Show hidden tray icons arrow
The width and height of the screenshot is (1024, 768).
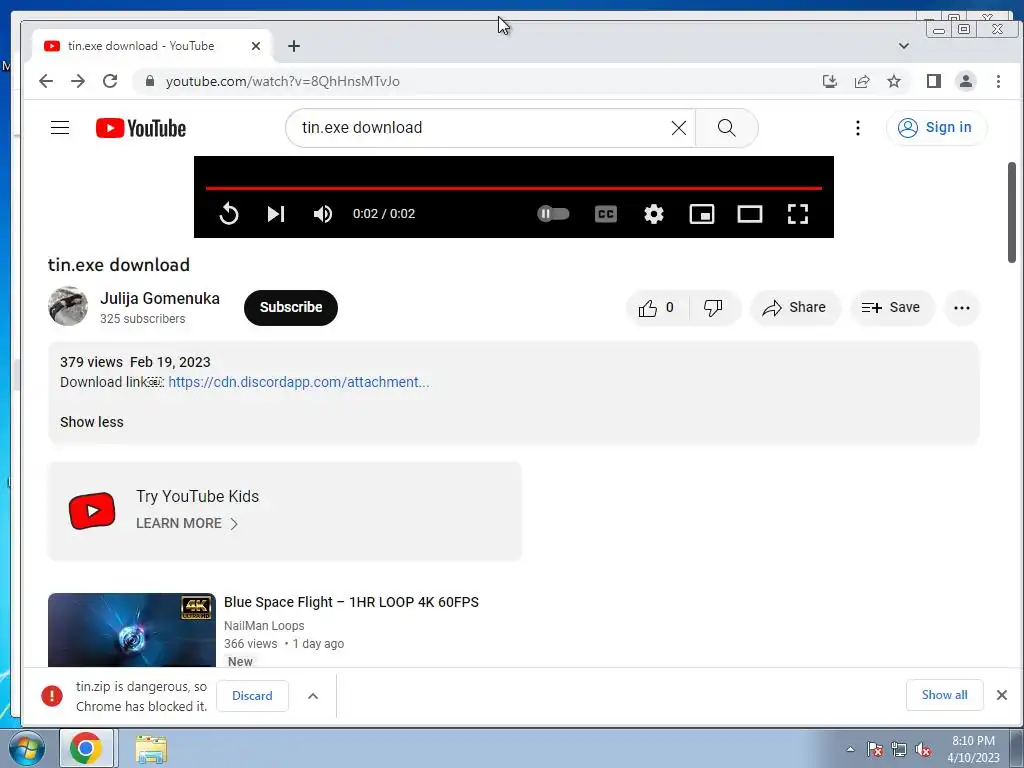850,749
